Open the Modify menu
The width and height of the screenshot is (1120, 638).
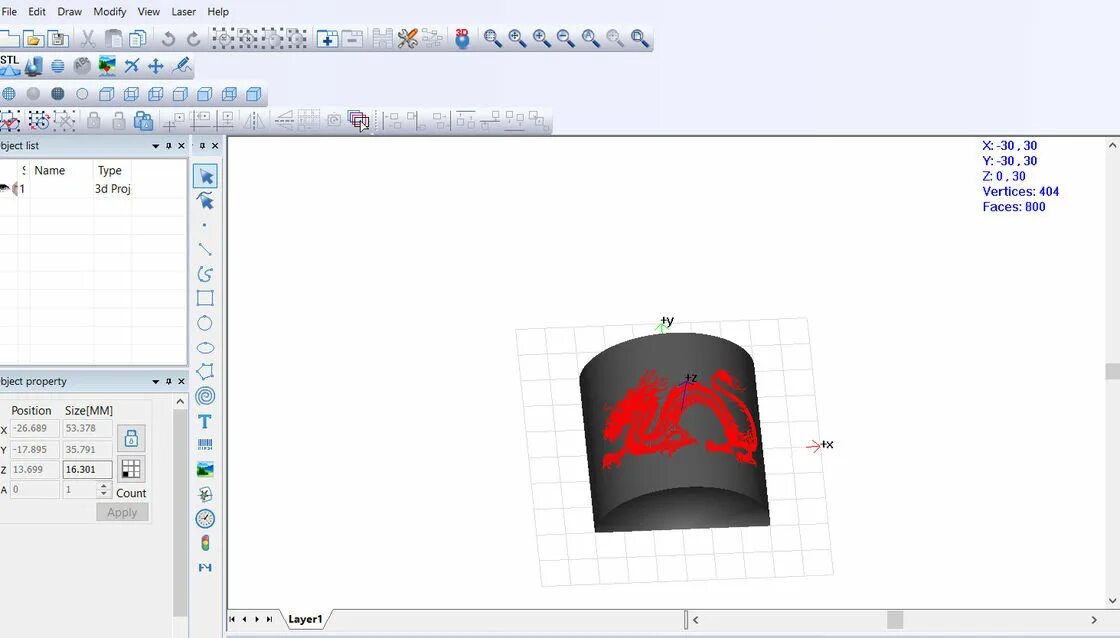(x=109, y=11)
